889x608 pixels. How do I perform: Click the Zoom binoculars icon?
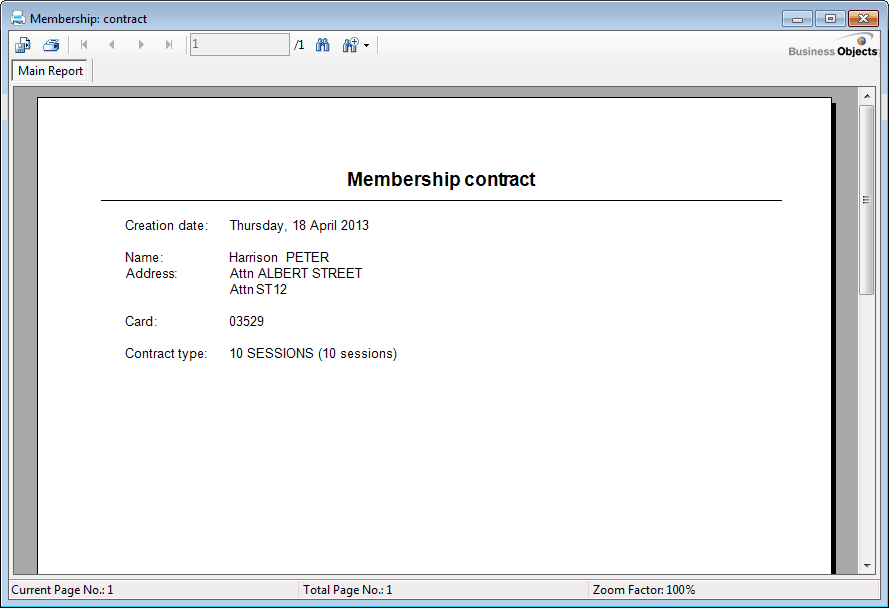coord(350,45)
